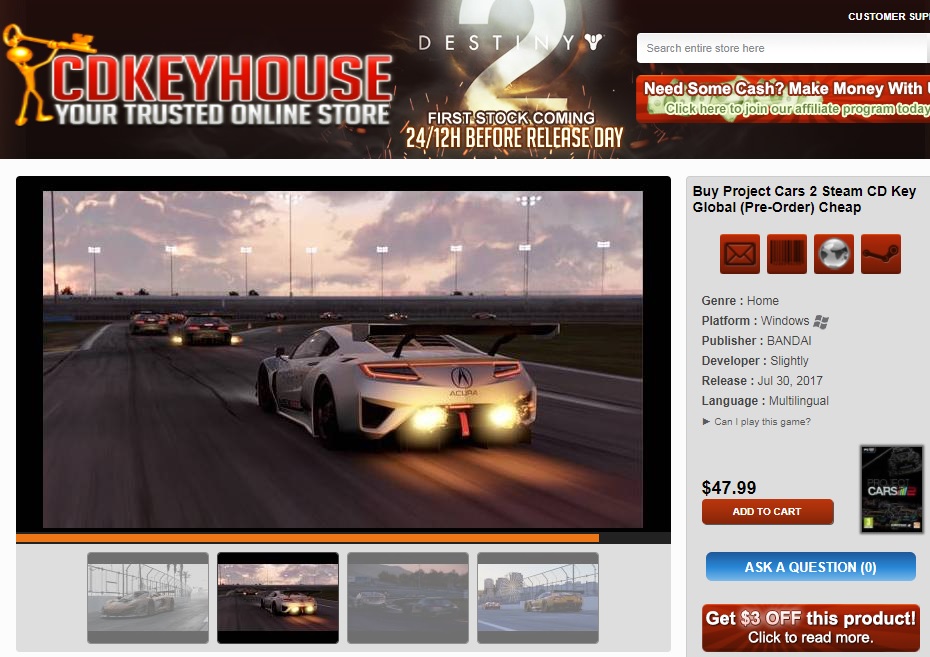Click the global region globe icon
The width and height of the screenshot is (930, 657).
click(x=834, y=254)
